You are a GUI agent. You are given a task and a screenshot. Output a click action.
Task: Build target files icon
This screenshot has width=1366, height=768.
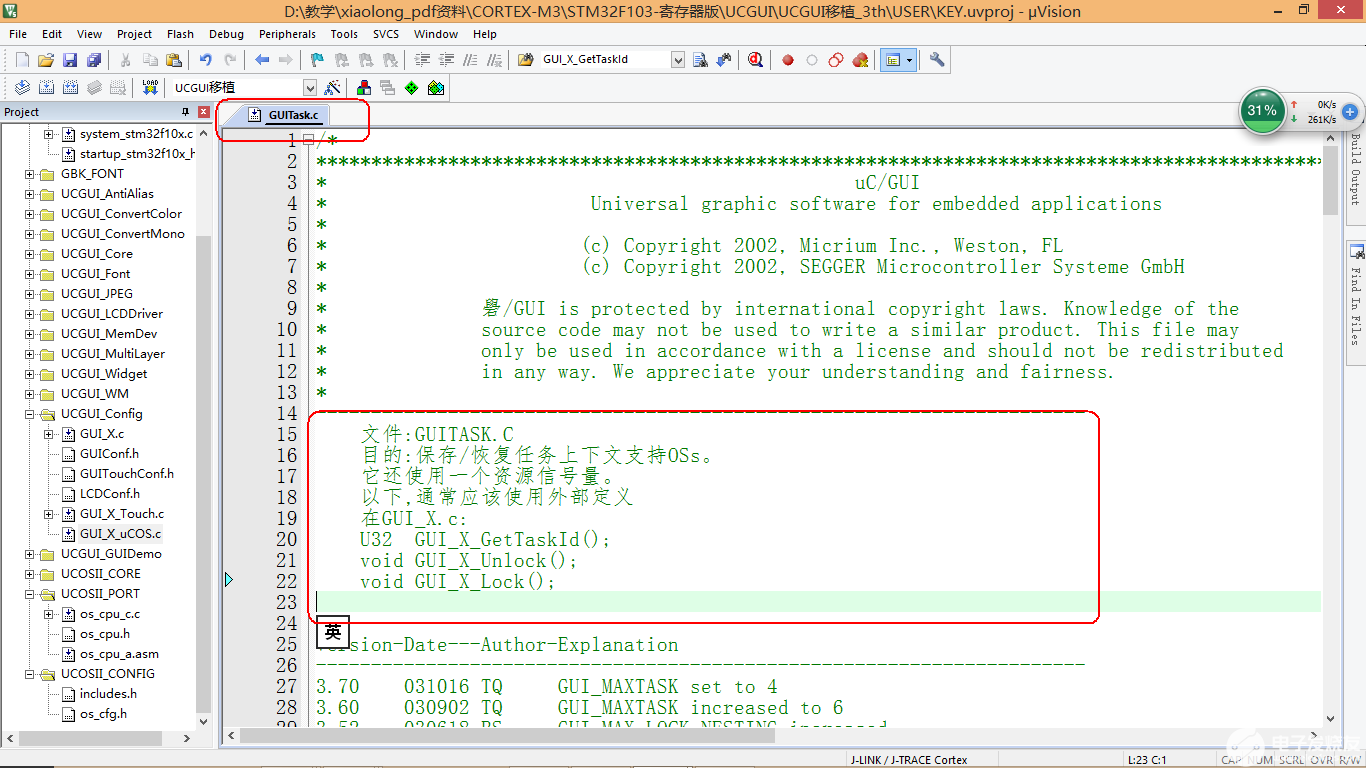[x=46, y=88]
